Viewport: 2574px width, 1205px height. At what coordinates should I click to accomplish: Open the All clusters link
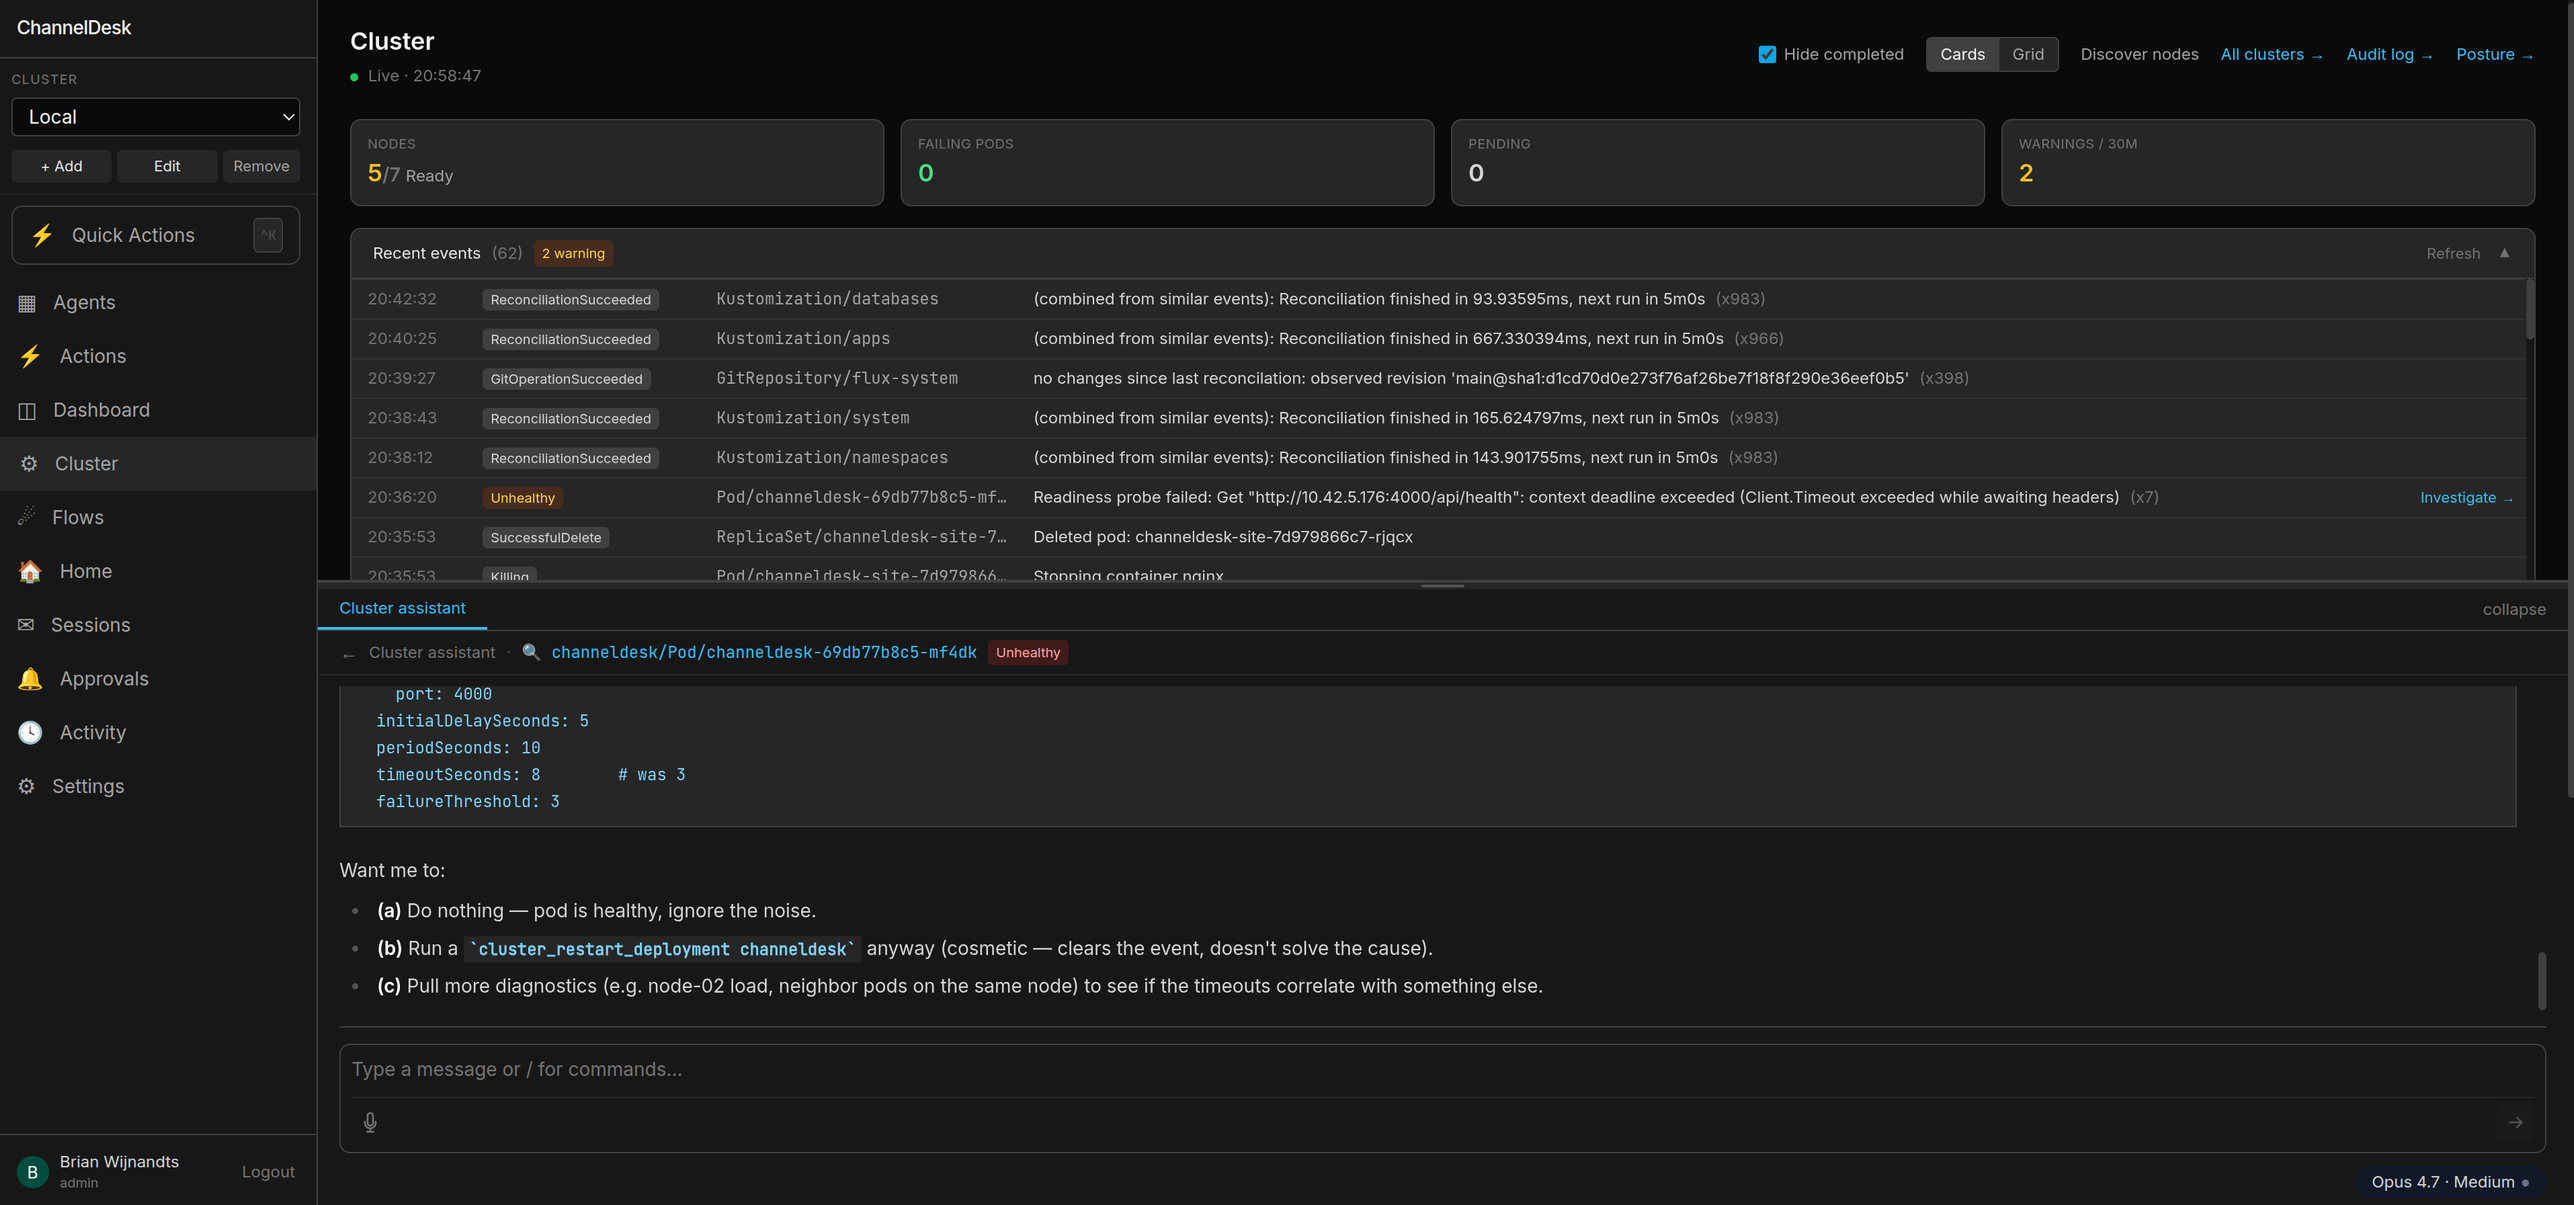tap(2271, 54)
